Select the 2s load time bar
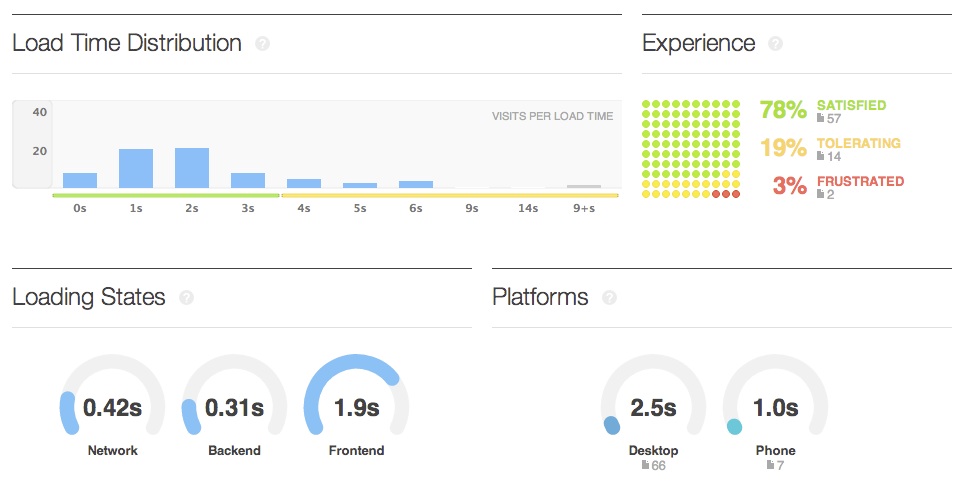This screenshot has width=975, height=490. tap(192, 168)
